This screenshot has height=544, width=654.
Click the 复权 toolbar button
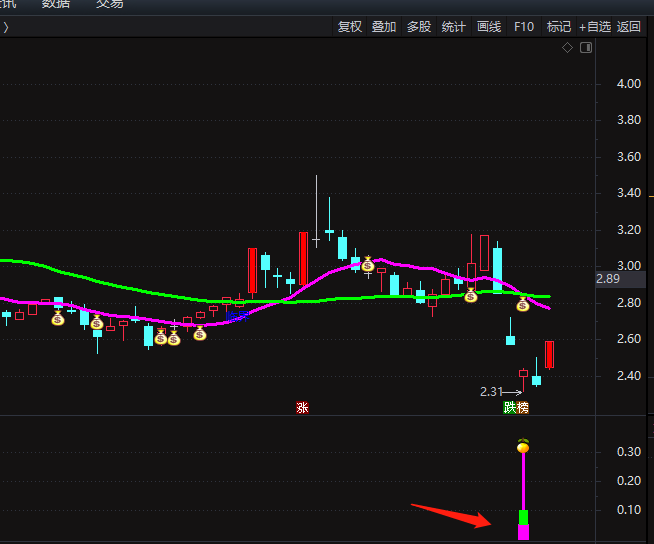pyautogui.click(x=350, y=27)
